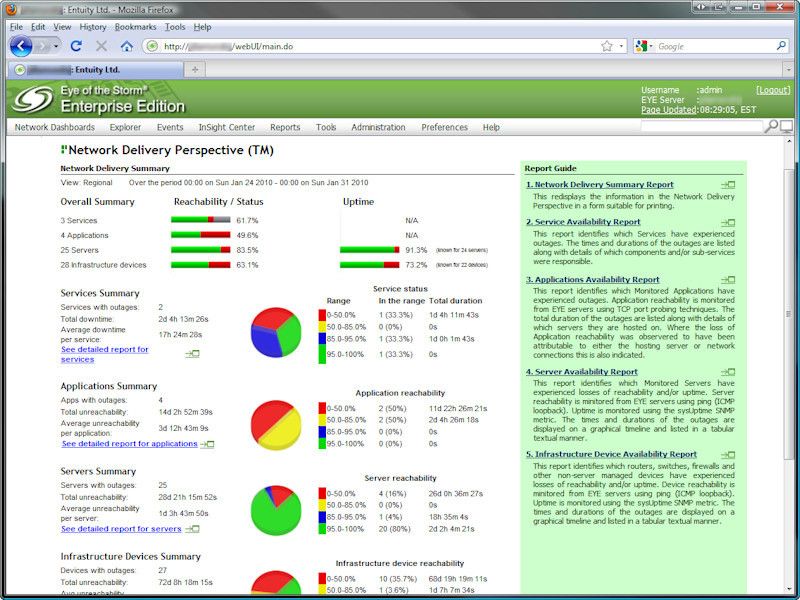Open the Firefox Bookmarks menu

pyautogui.click(x=136, y=27)
